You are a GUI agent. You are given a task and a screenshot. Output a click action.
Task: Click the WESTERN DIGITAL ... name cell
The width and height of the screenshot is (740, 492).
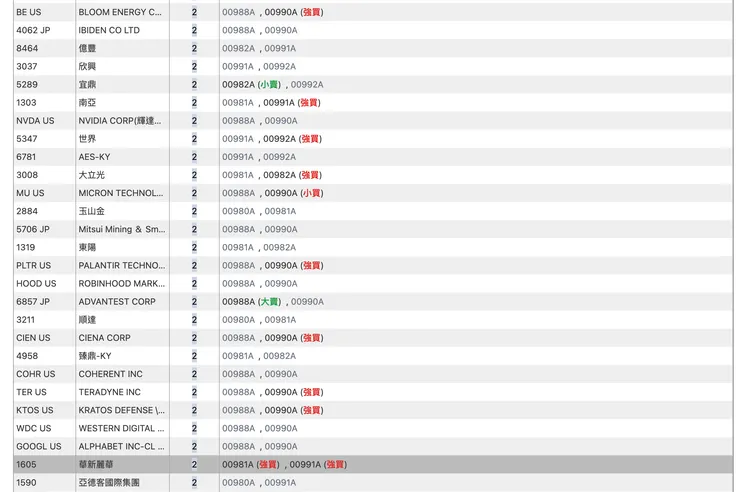[x=121, y=428]
